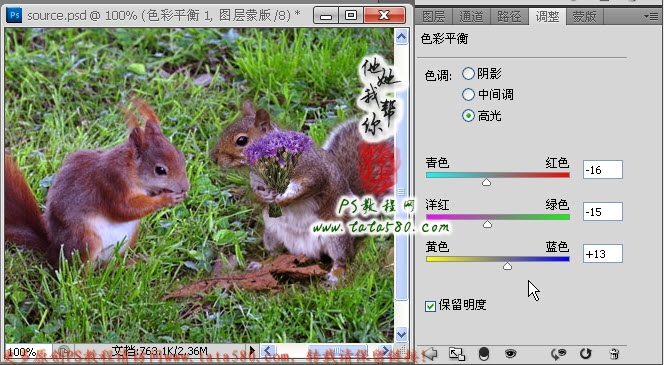Image resolution: width=664 pixels, height=365 pixels.
Task: Click the 红色 slider label
Action: click(x=557, y=163)
